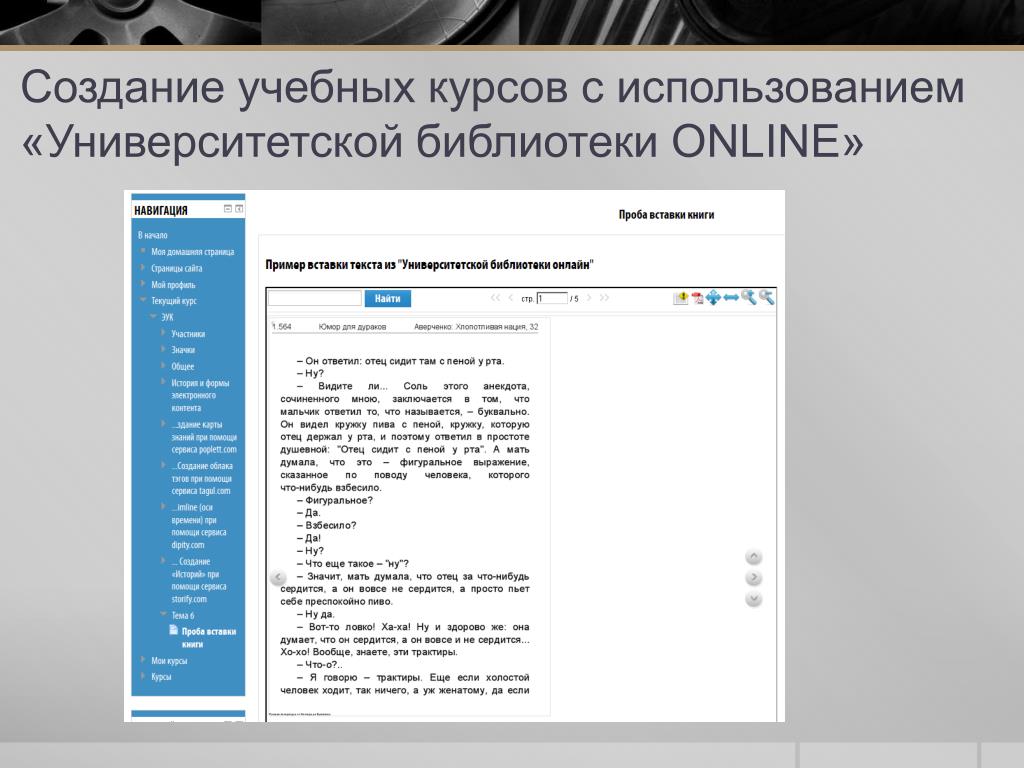The width and height of the screenshot is (1024, 768).
Task: Expand the Мой профиль tree node
Action: point(143,283)
